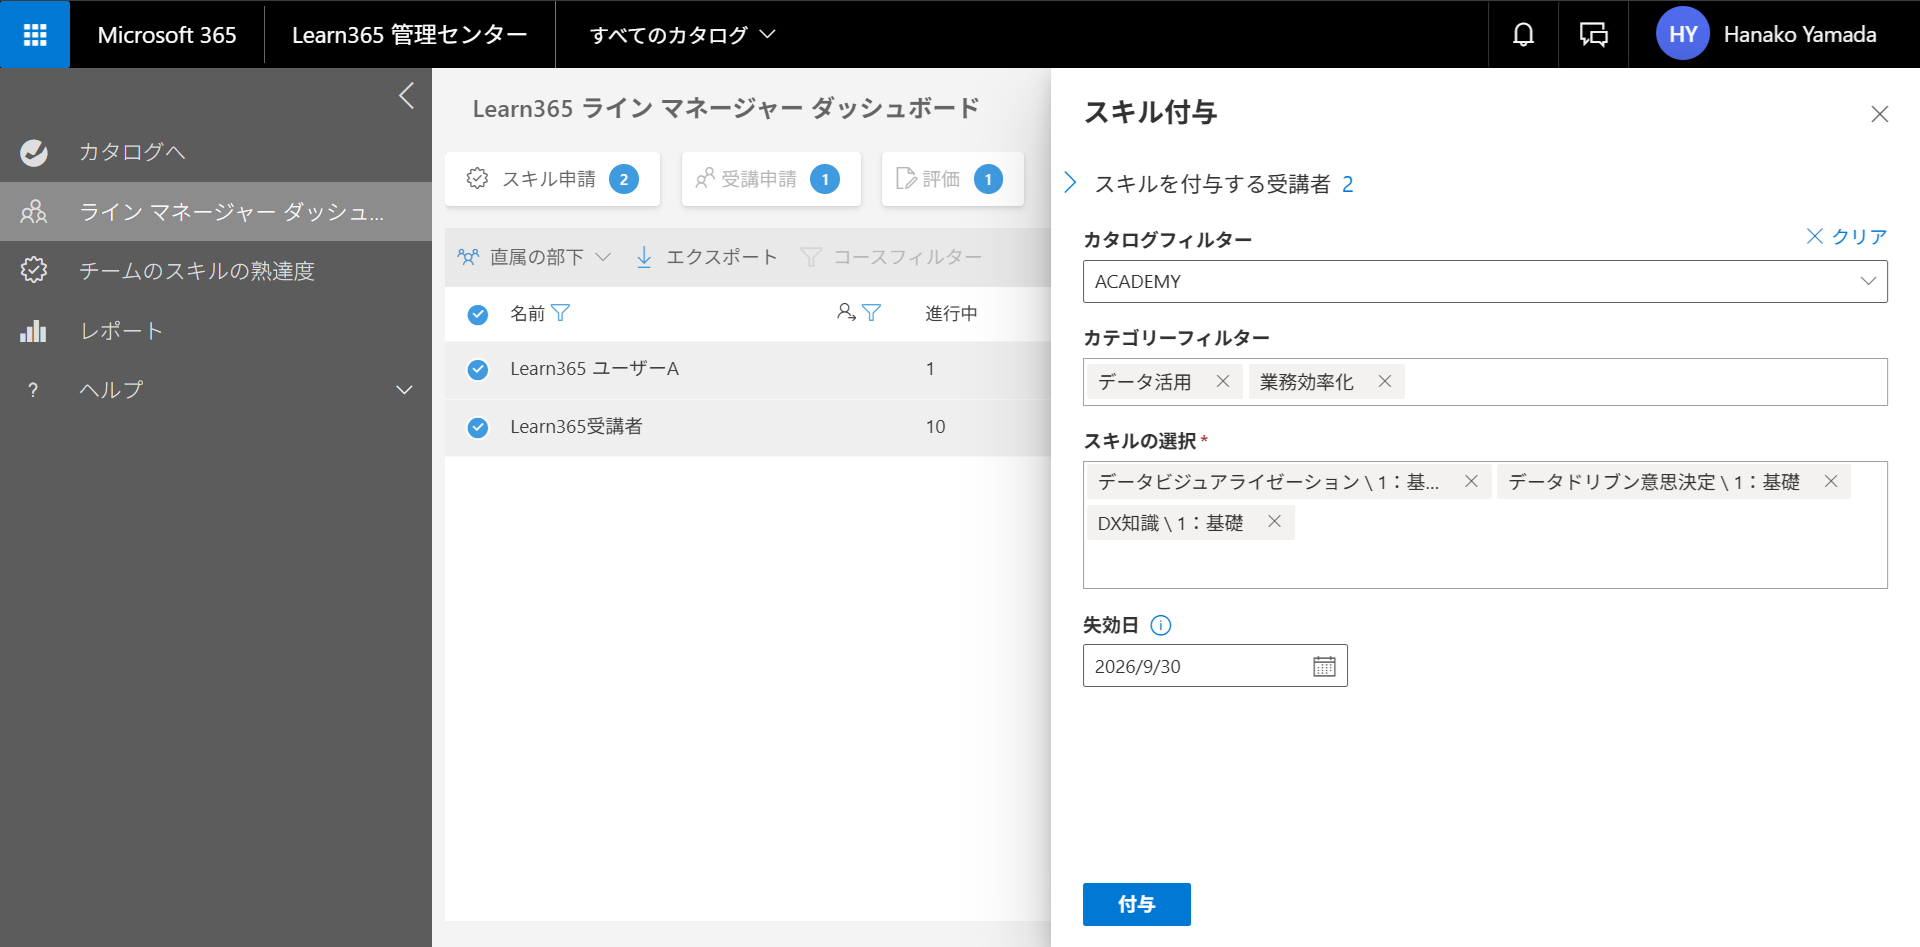This screenshot has height=947, width=1920.
Task: Filter by 名前 column funnel icon
Action: click(x=561, y=313)
